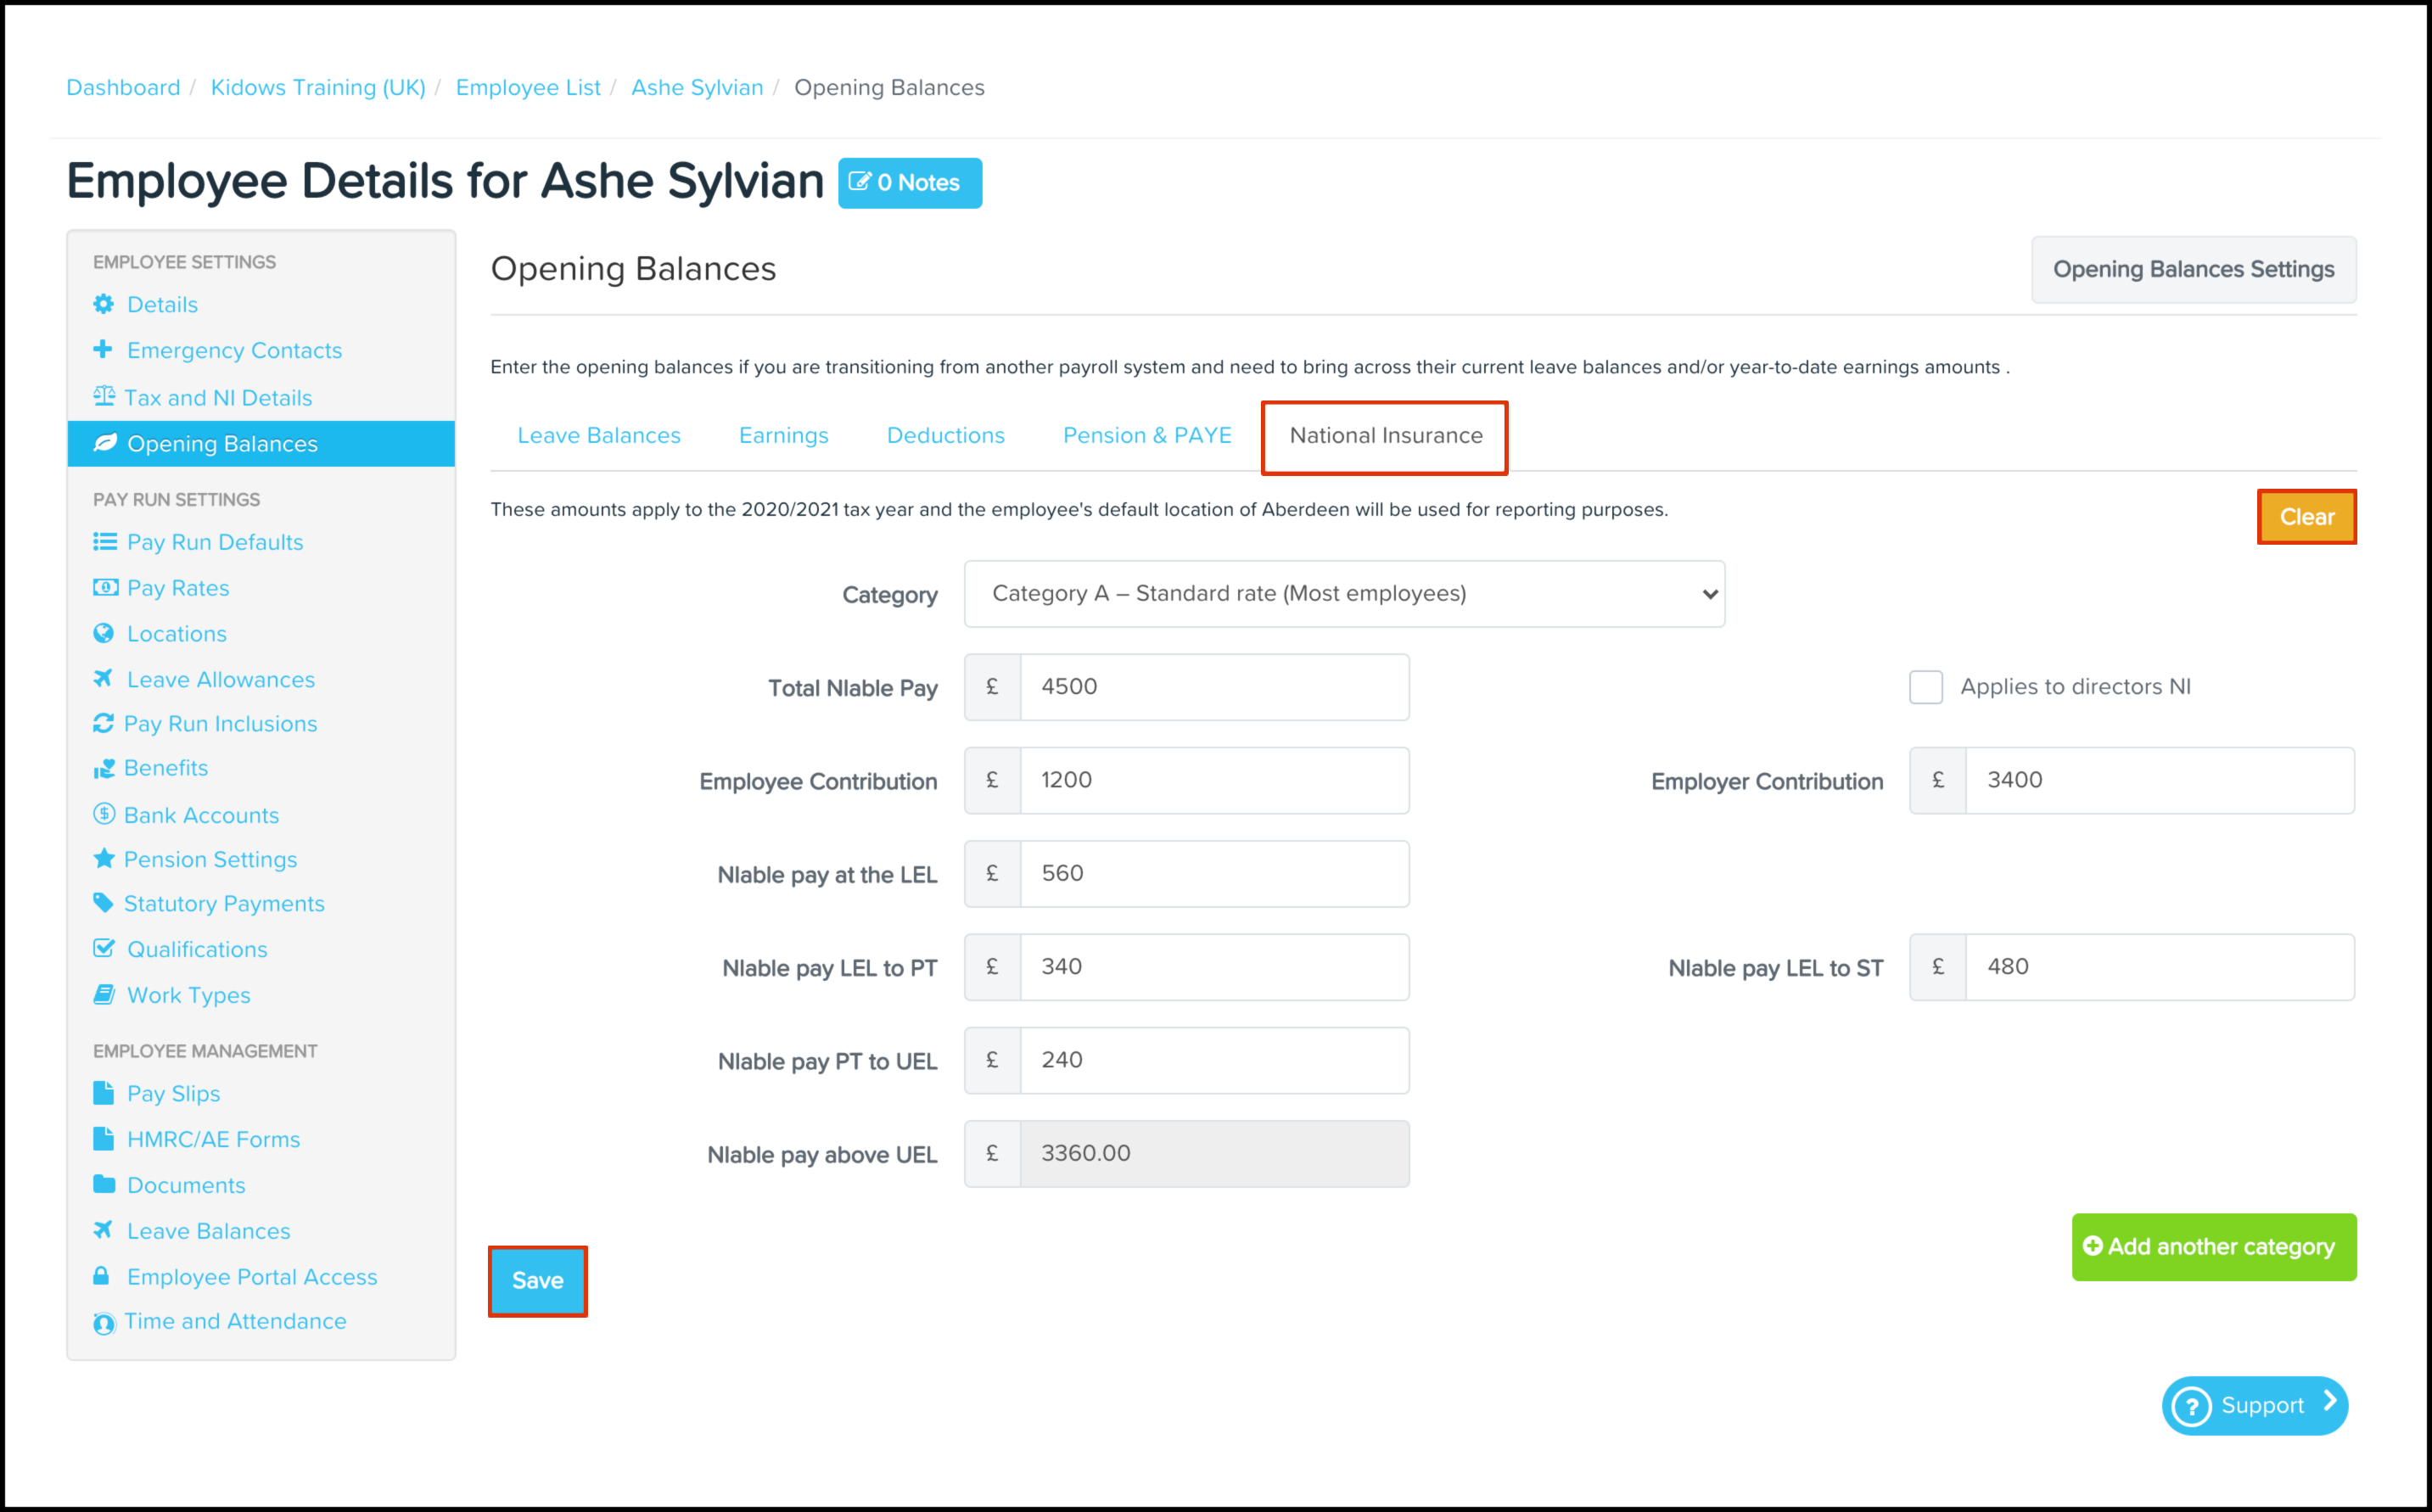Viewport: 2432px width, 1512px height.
Task: Click the padlock icon for Employee Portal Access
Action: pos(101,1276)
